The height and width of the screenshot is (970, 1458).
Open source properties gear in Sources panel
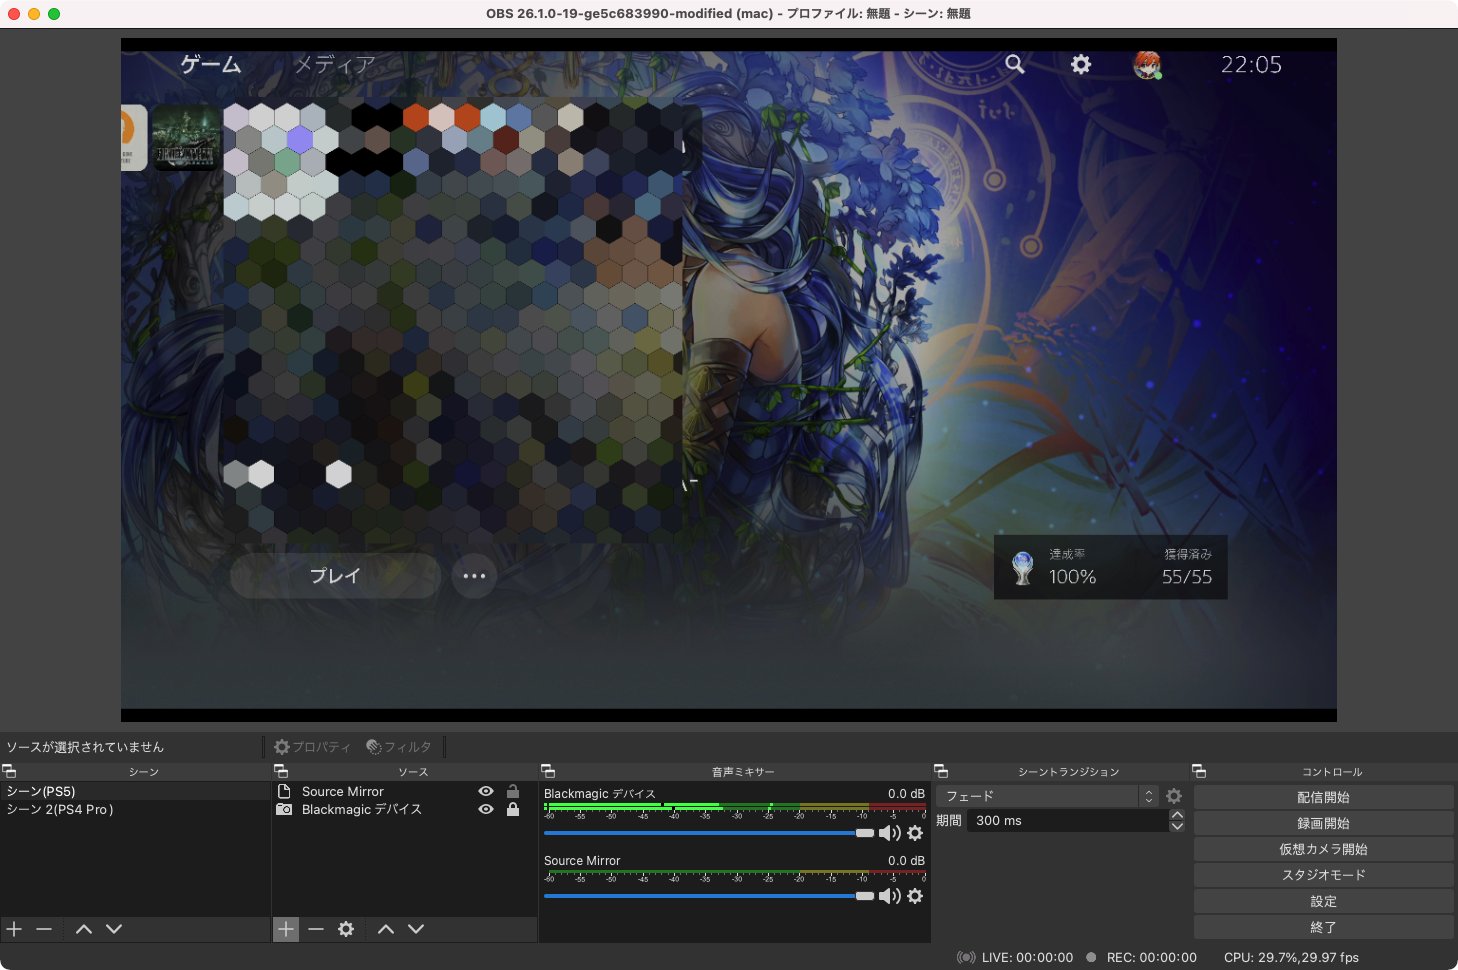pyautogui.click(x=346, y=929)
